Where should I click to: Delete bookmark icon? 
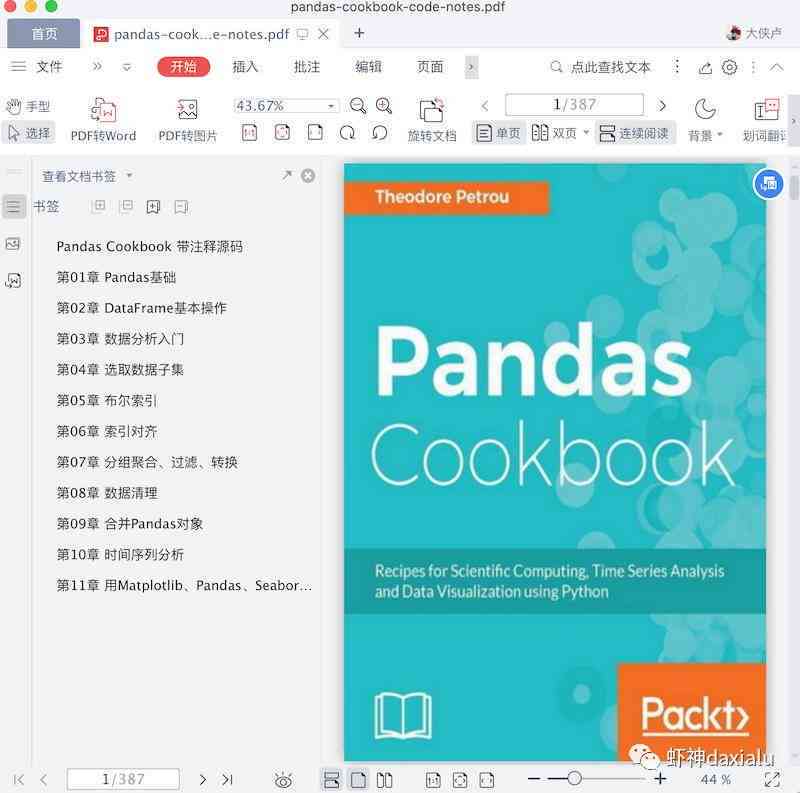click(x=181, y=207)
